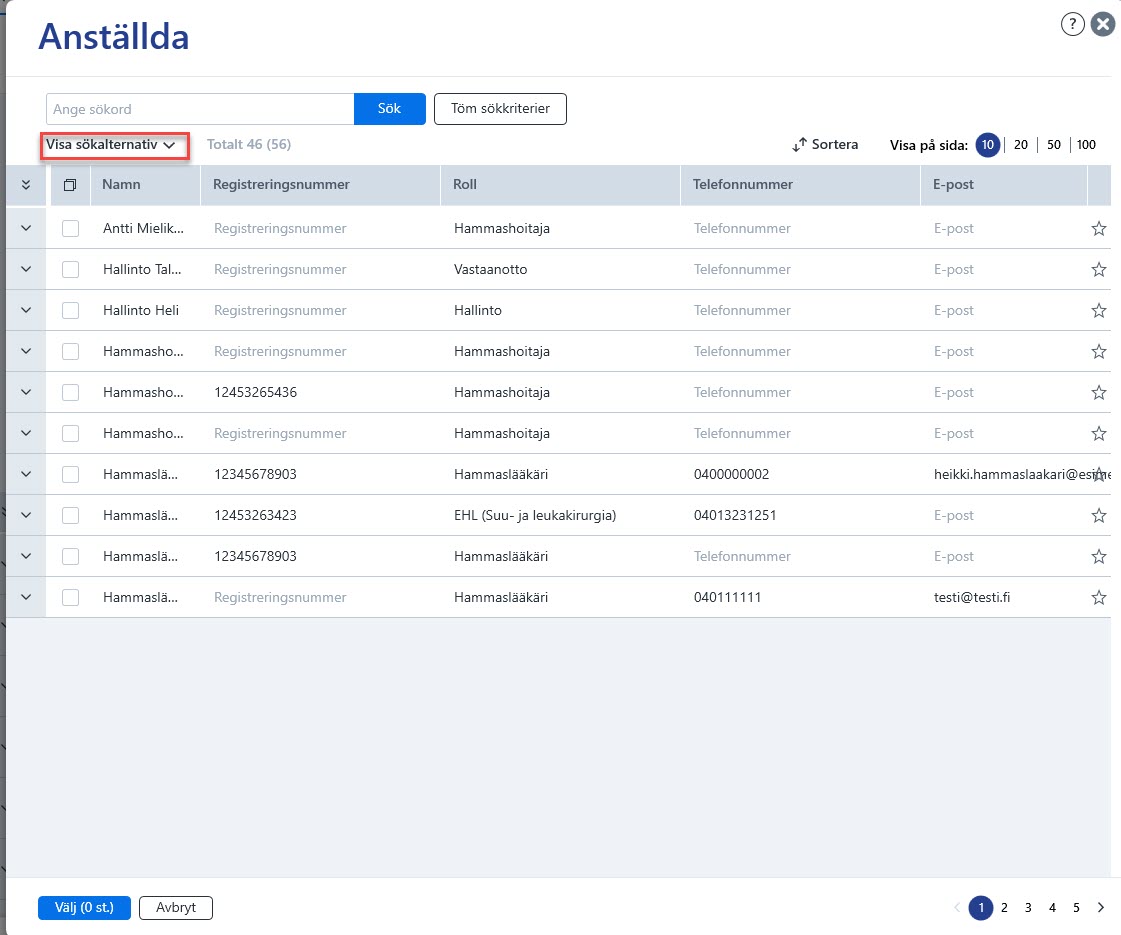Expand the EHL (Suu- ja leukakirurgia) row

click(x=26, y=515)
